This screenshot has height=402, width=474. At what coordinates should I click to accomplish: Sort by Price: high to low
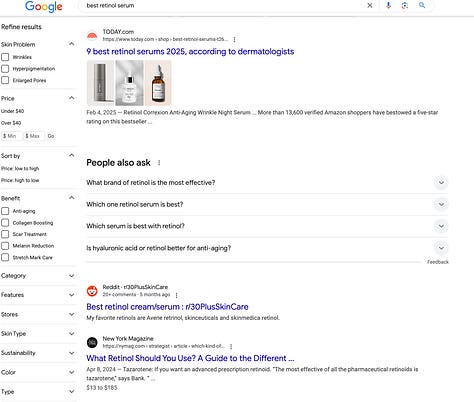point(20,180)
